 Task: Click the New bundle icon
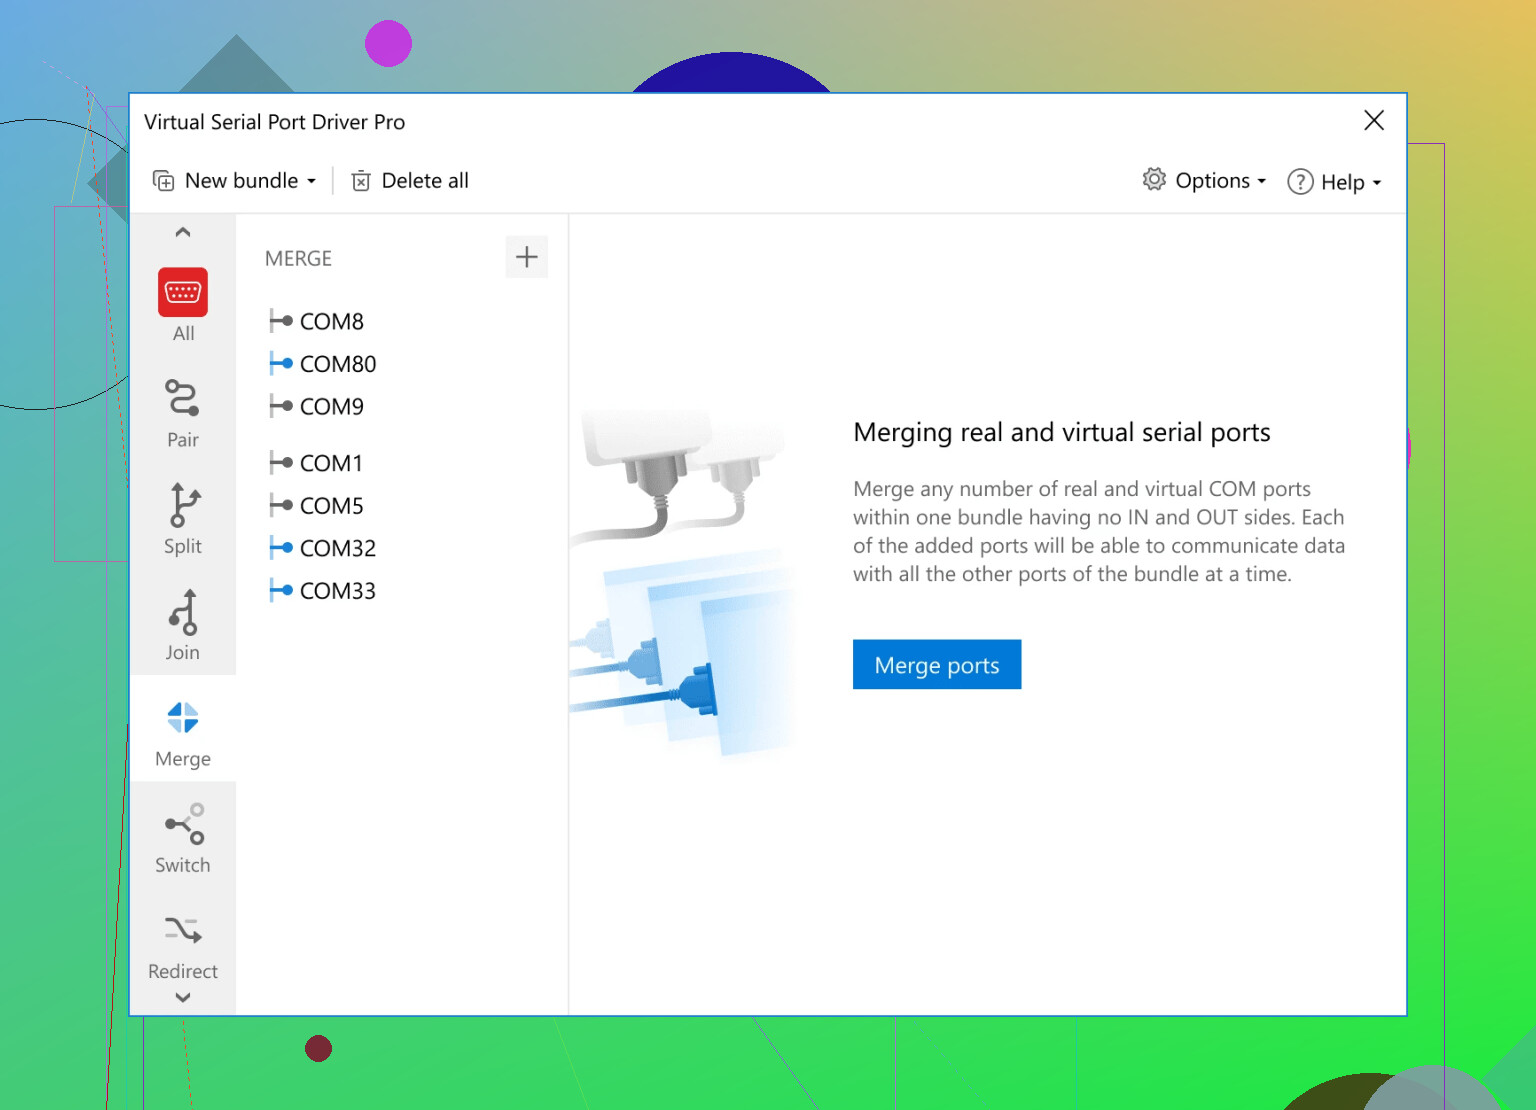163,181
